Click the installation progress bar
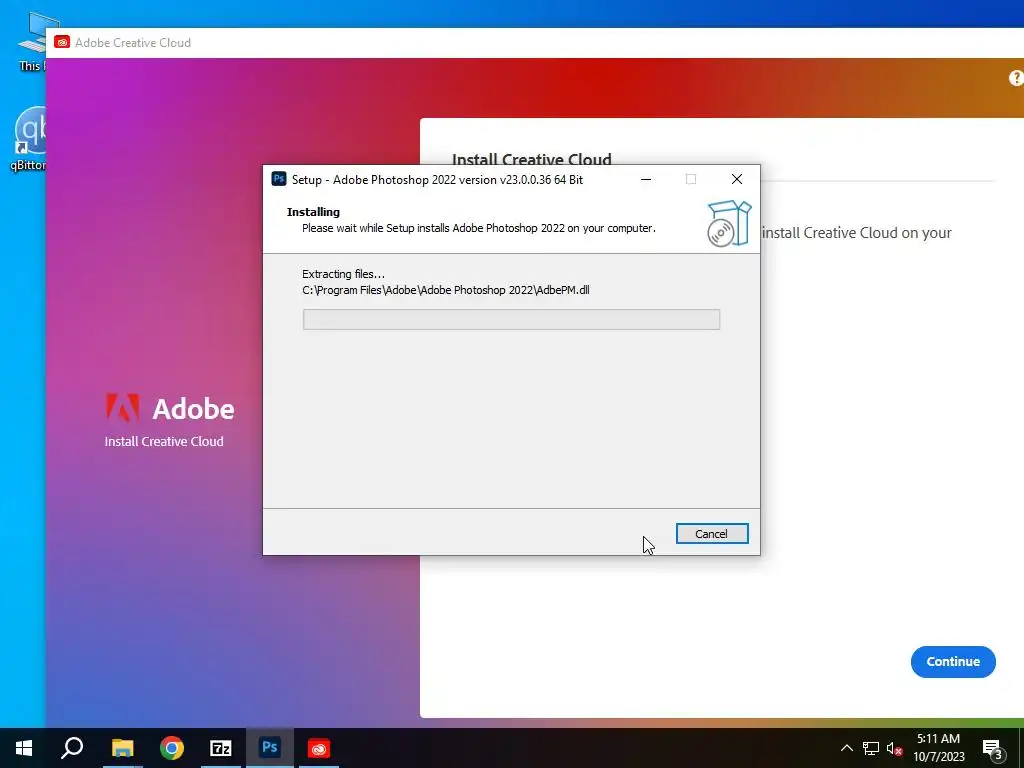Screen dimensions: 1024x768 coord(511,319)
